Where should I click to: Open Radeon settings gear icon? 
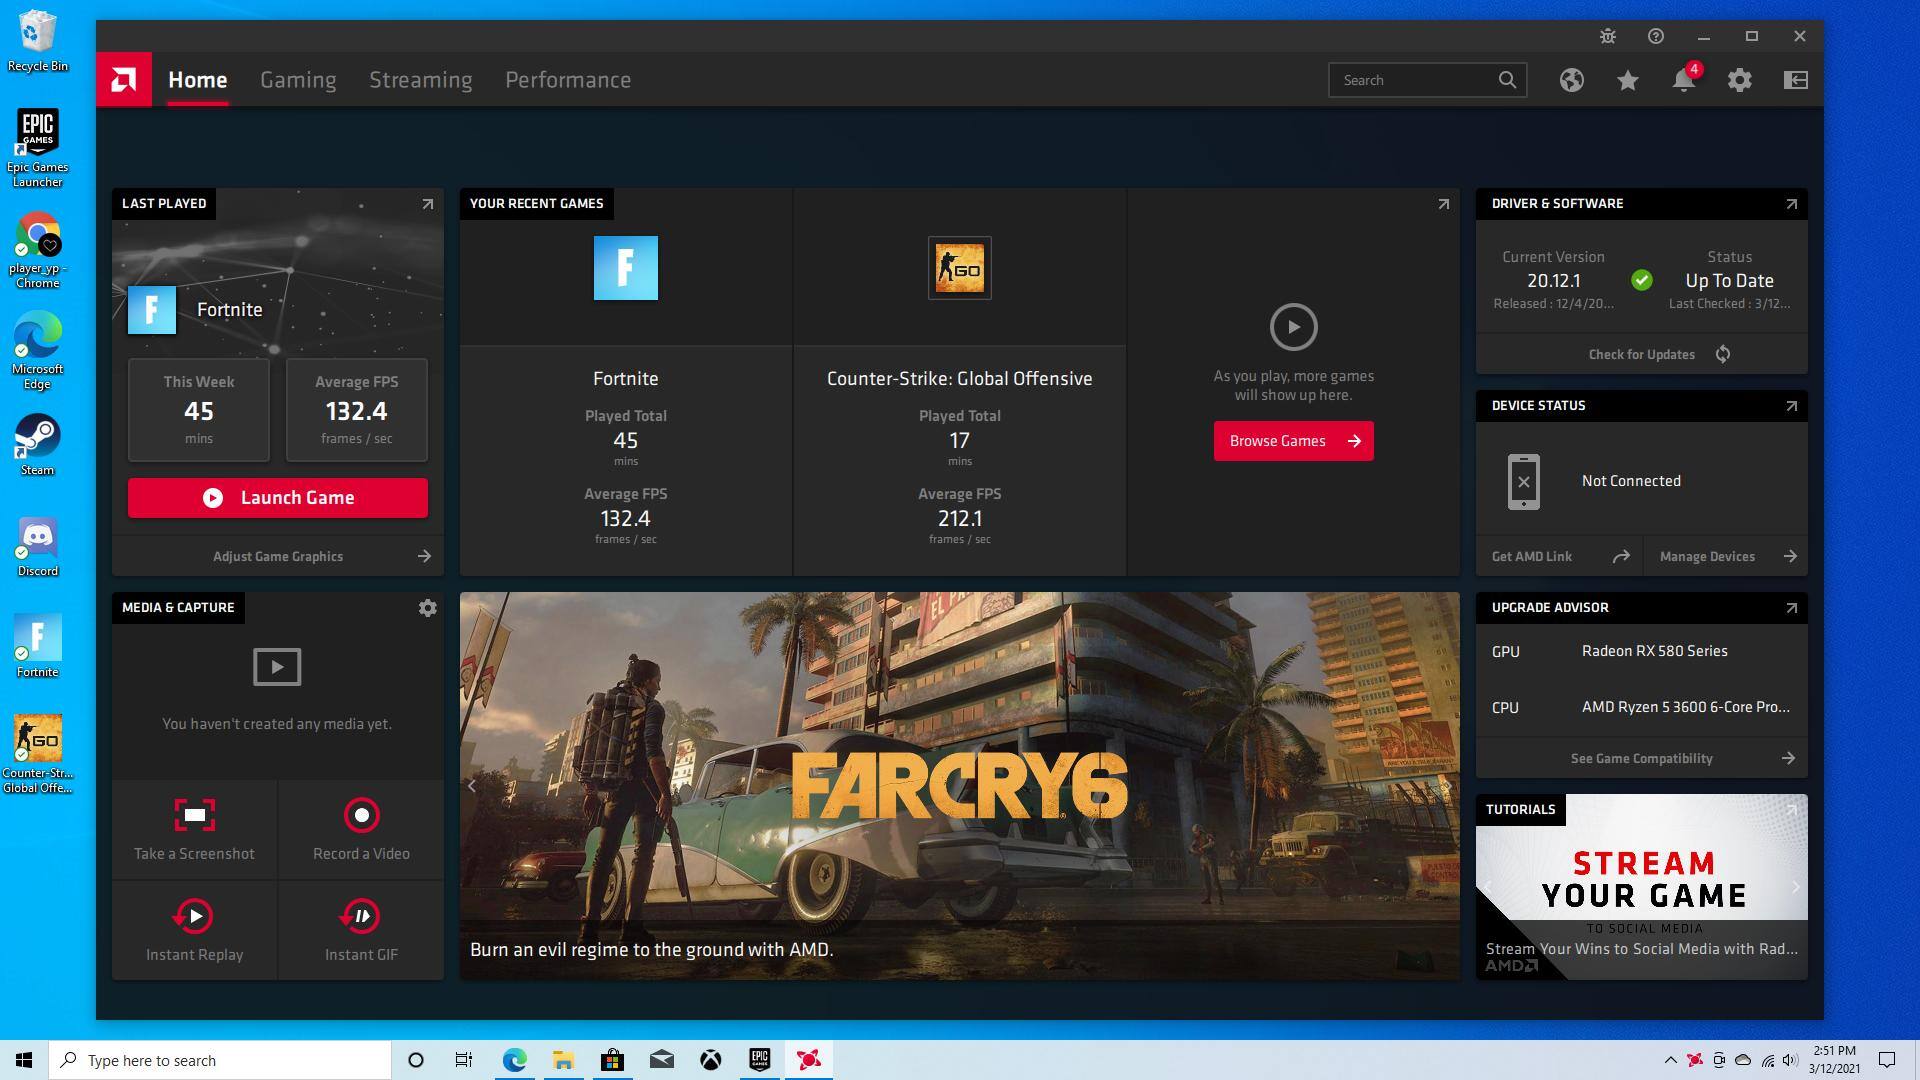[1740, 80]
